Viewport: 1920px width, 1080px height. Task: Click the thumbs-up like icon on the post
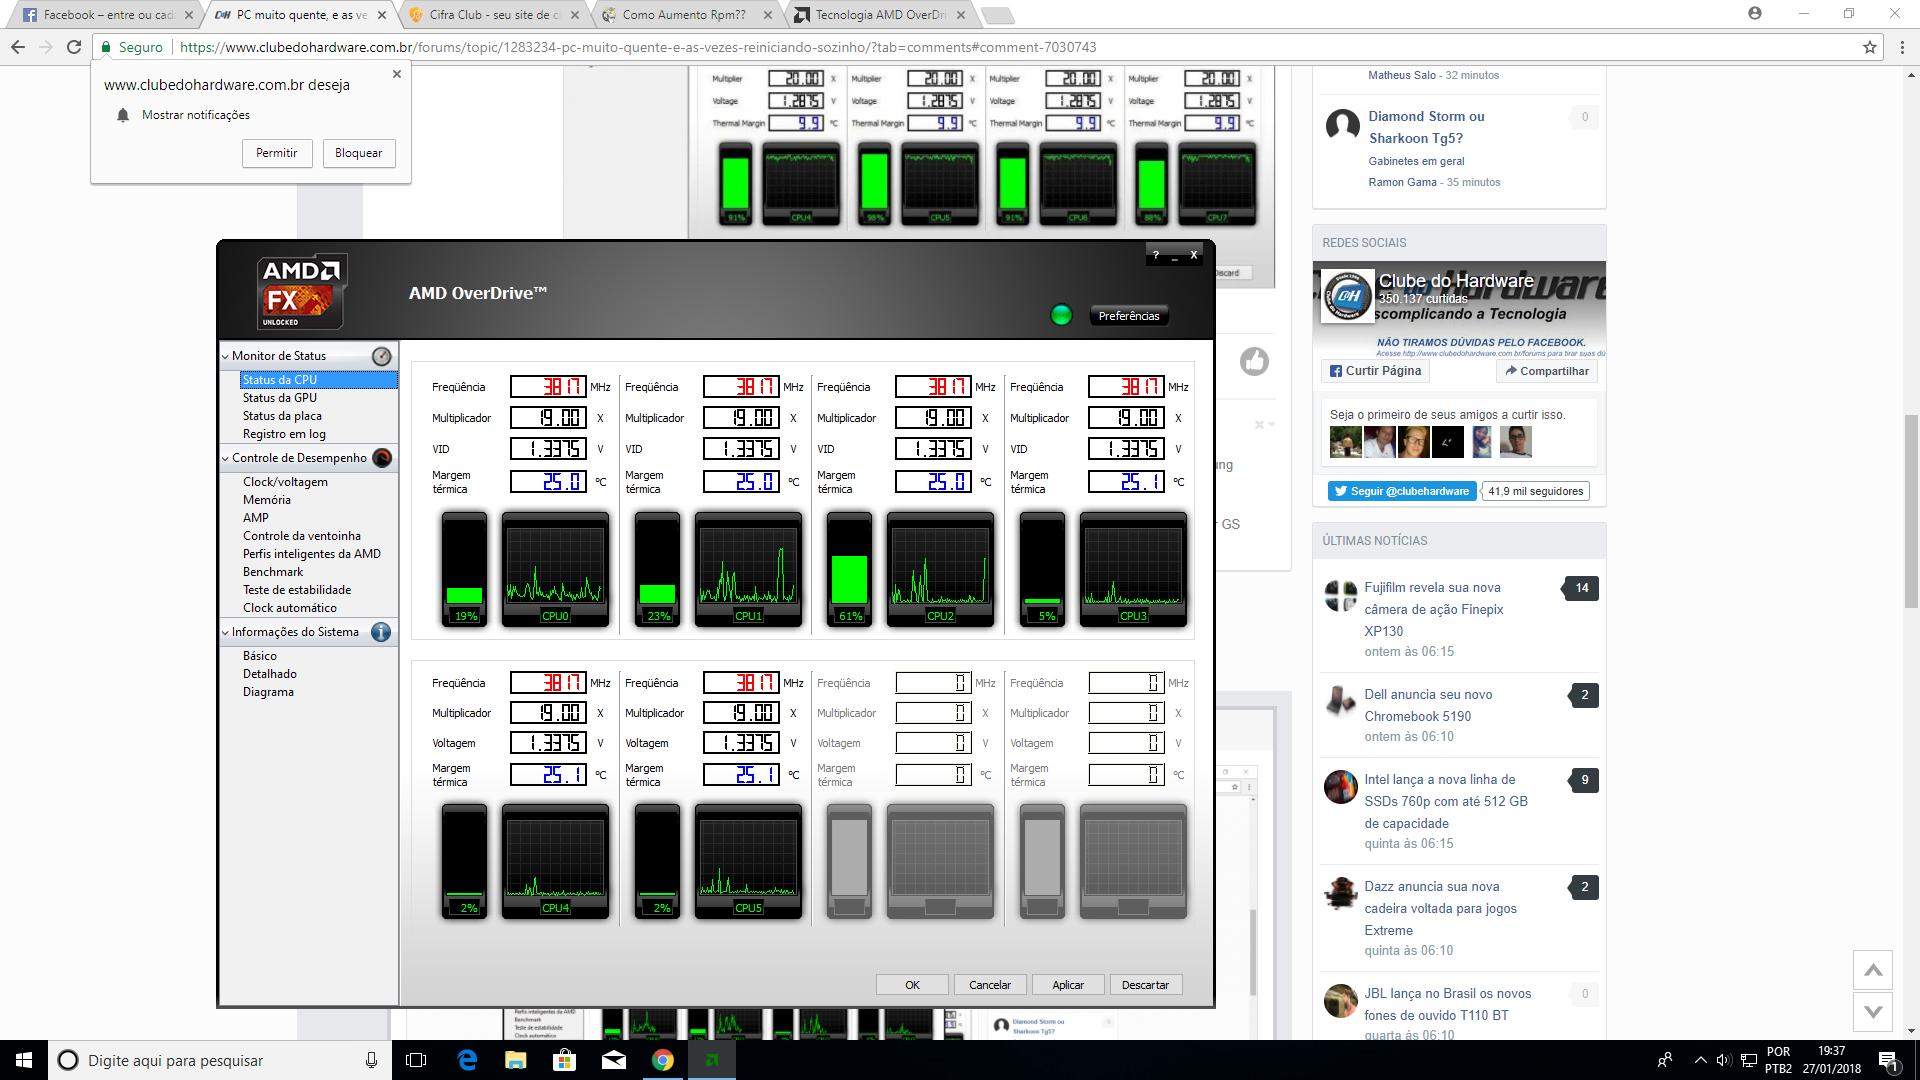point(1254,361)
